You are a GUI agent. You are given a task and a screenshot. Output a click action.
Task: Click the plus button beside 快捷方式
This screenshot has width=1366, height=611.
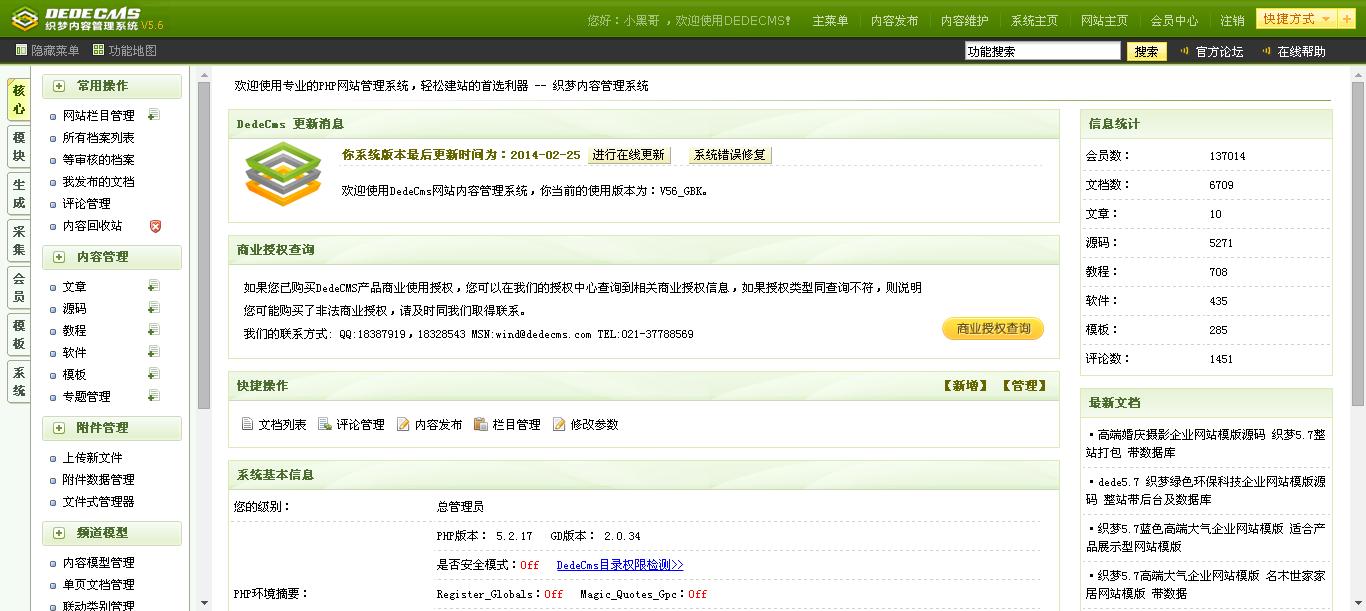[1347, 19]
